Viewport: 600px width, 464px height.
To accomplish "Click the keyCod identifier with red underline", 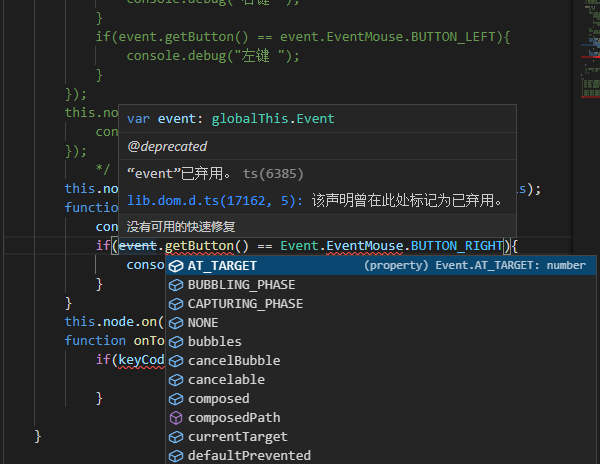I will tap(141, 360).
